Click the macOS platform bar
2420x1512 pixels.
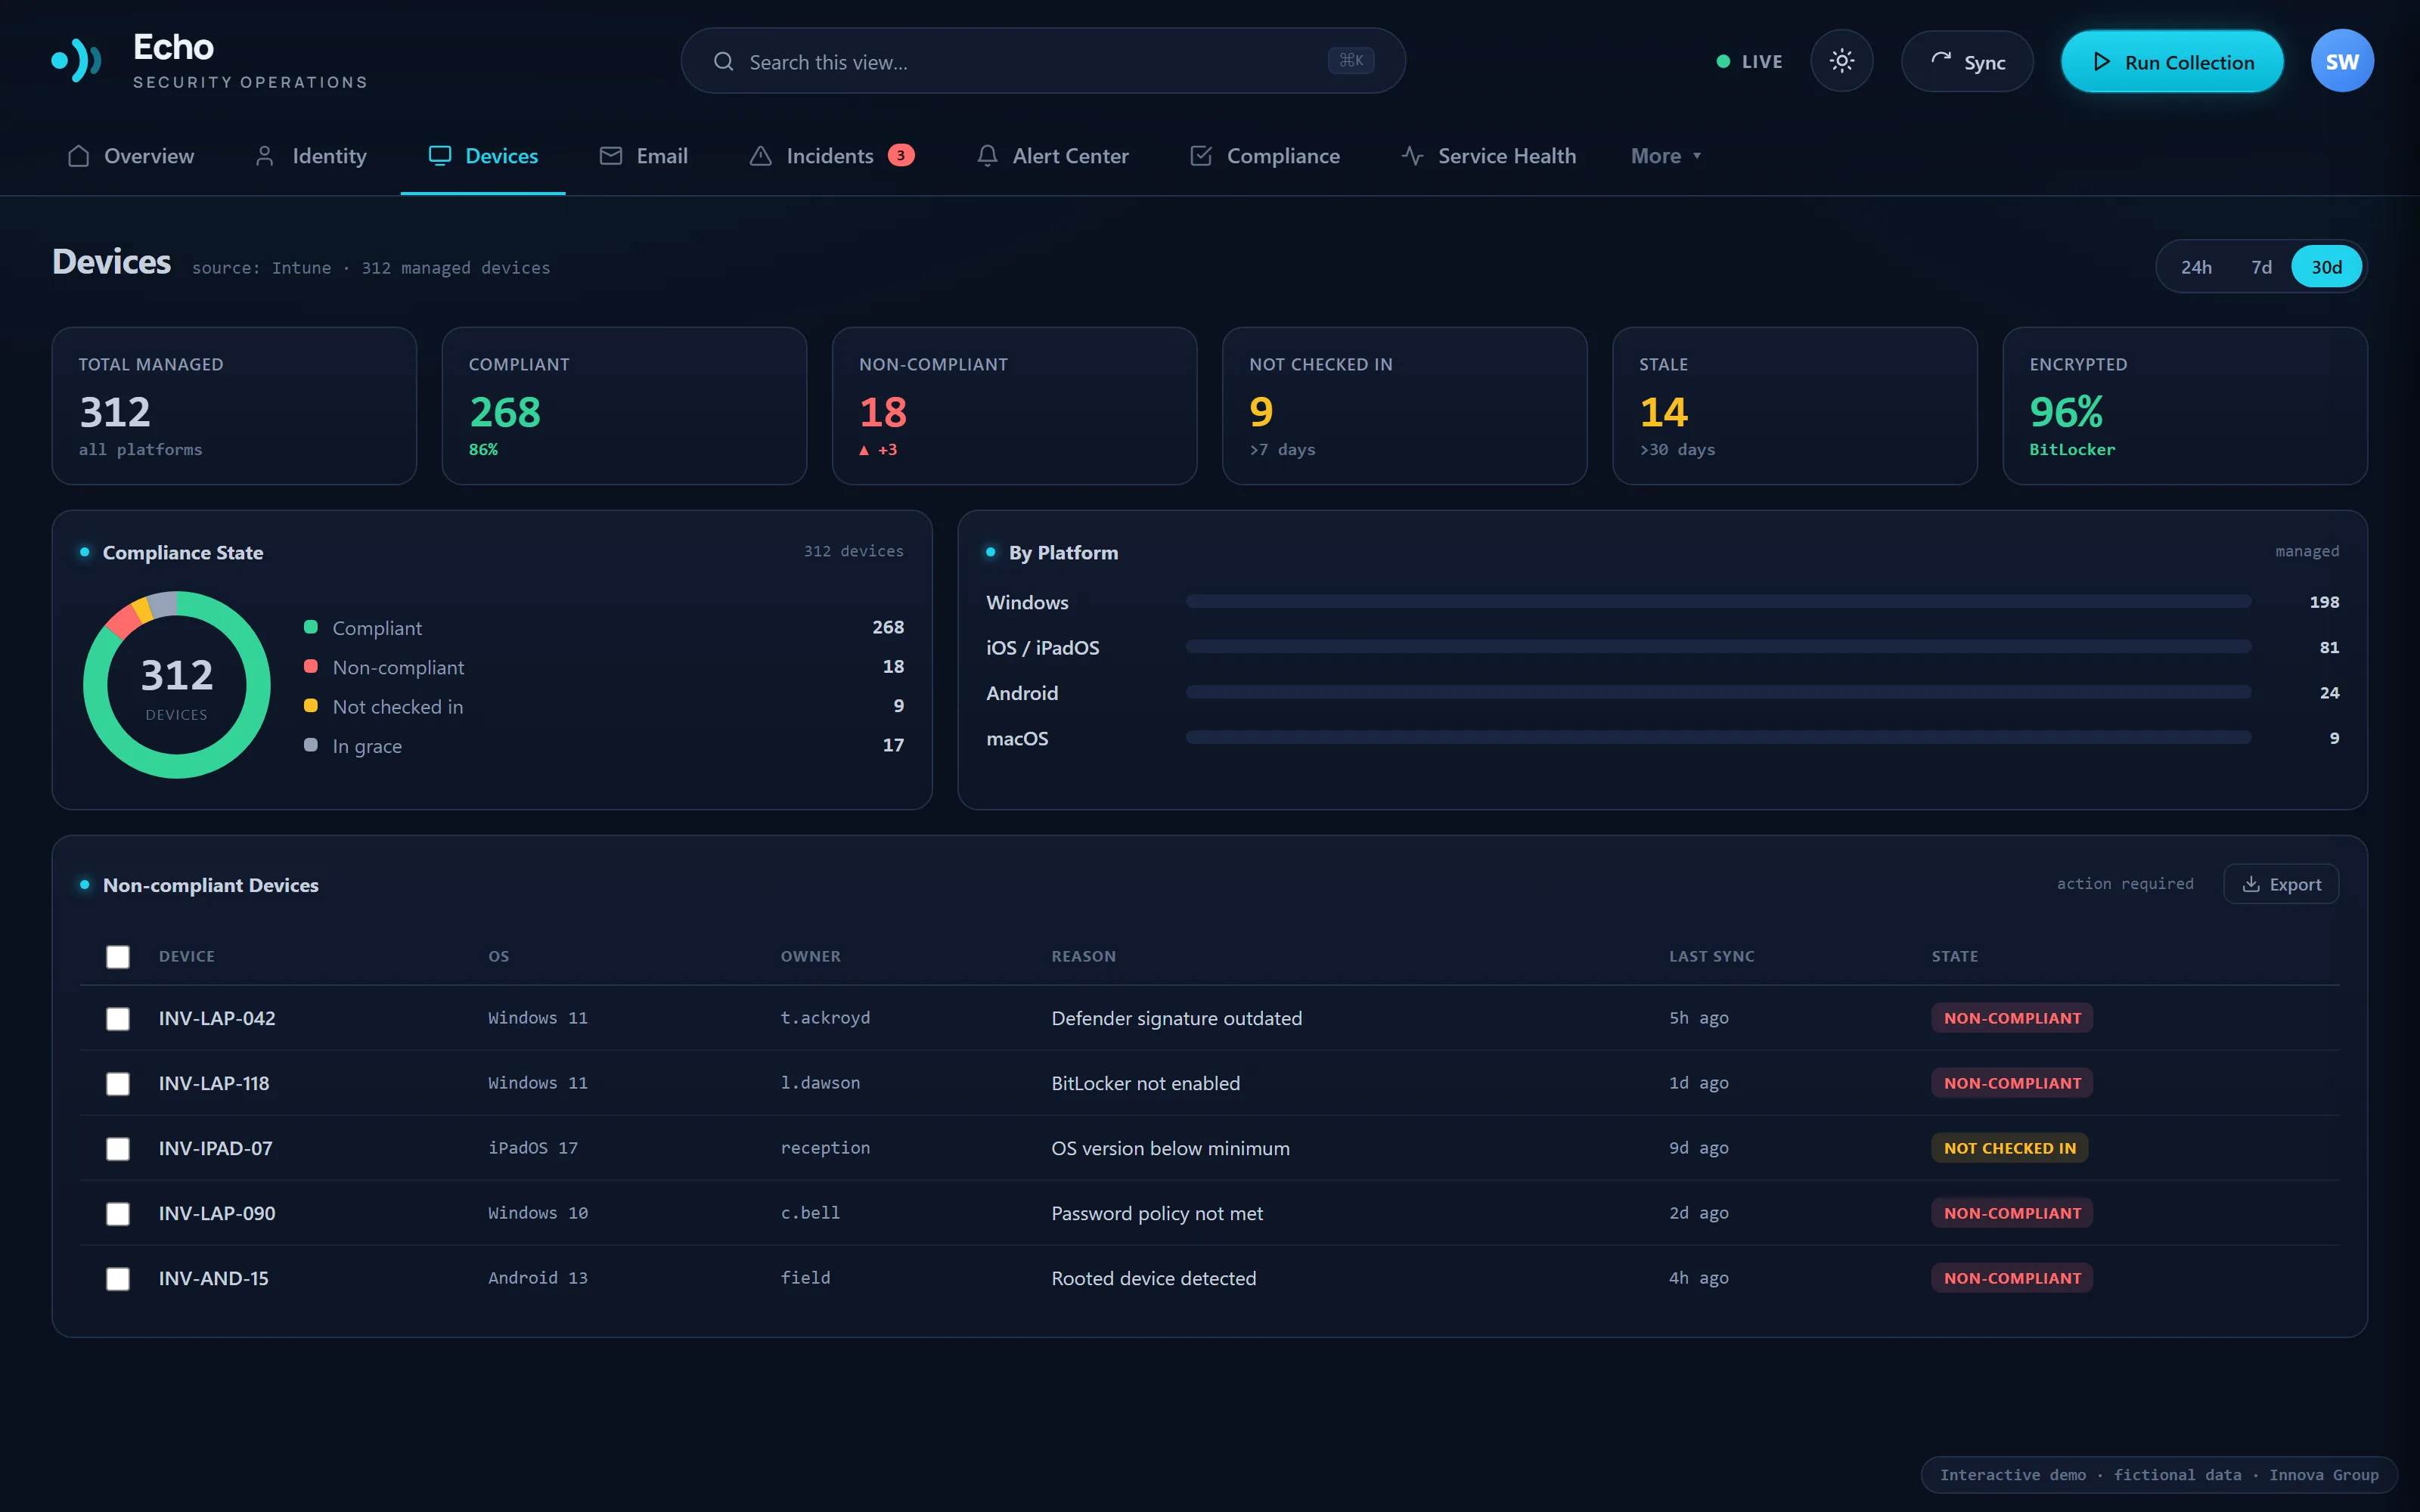1718,737
